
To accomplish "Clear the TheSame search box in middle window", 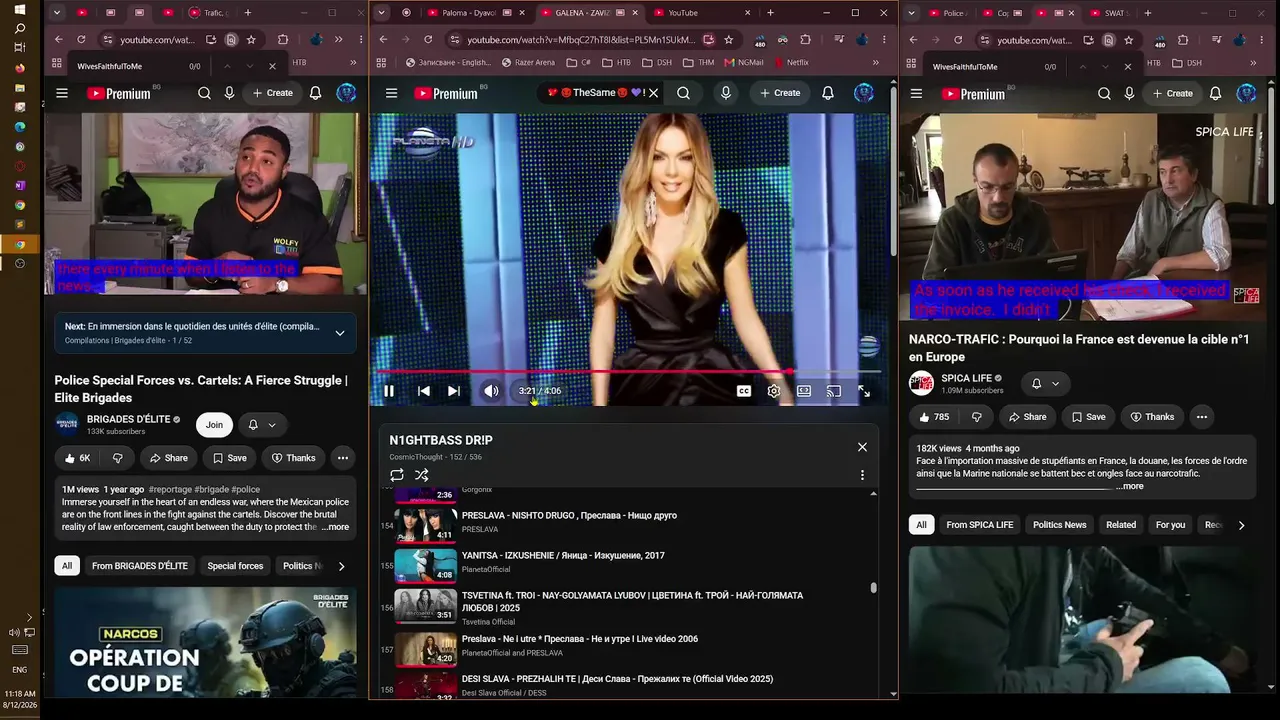I will pos(653,93).
